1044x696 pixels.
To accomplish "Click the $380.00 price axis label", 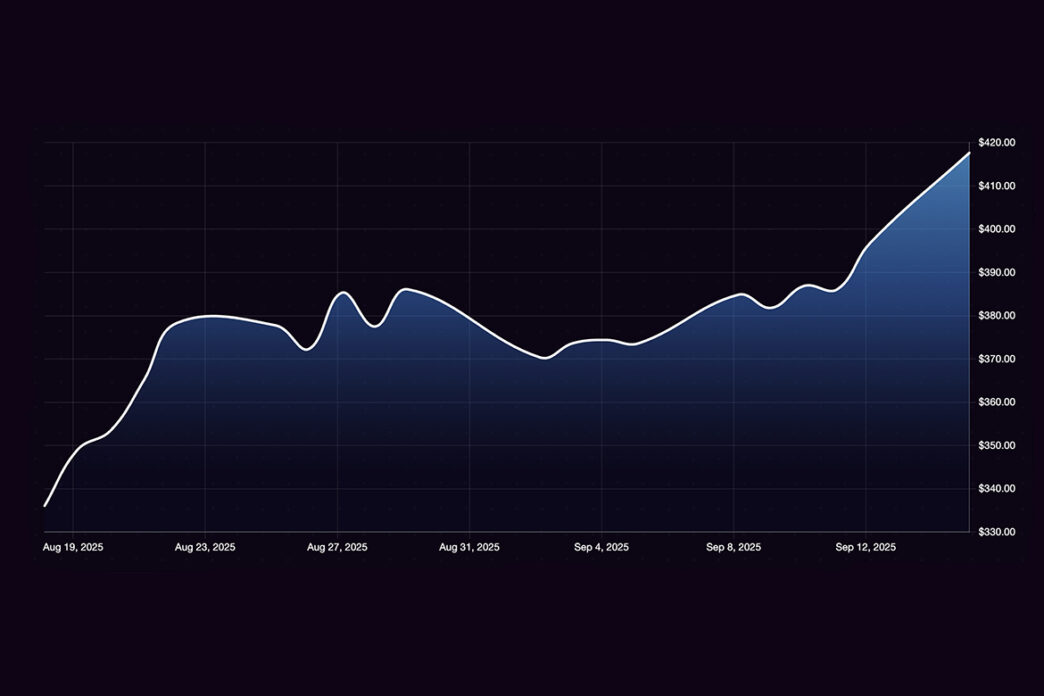I will [996, 316].
